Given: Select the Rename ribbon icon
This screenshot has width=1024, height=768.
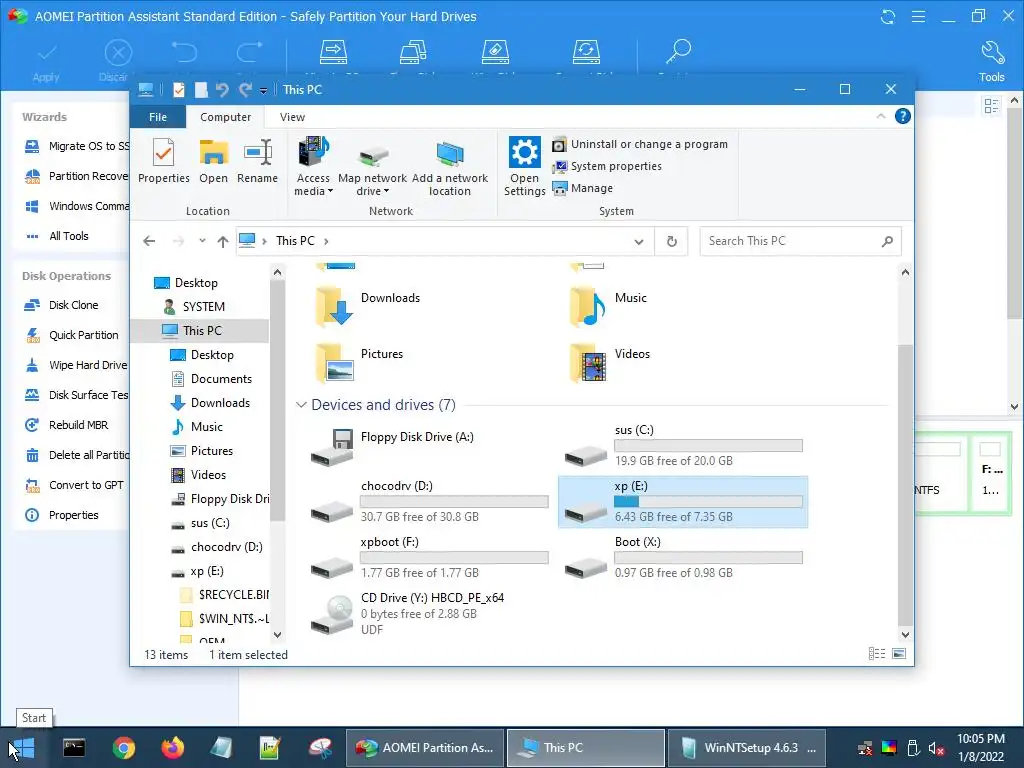Looking at the screenshot, I should coord(257,161).
